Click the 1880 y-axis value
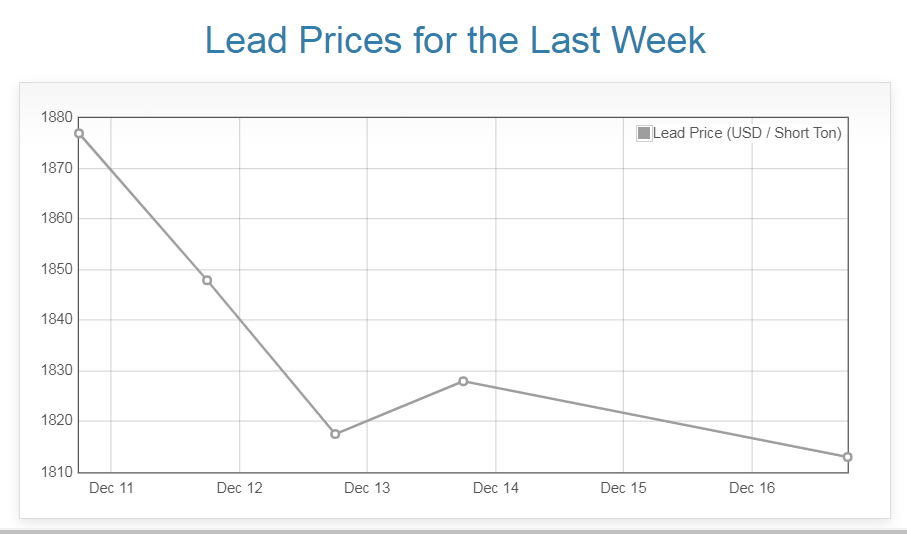This screenshot has width=907, height=534. pyautogui.click(x=56, y=117)
